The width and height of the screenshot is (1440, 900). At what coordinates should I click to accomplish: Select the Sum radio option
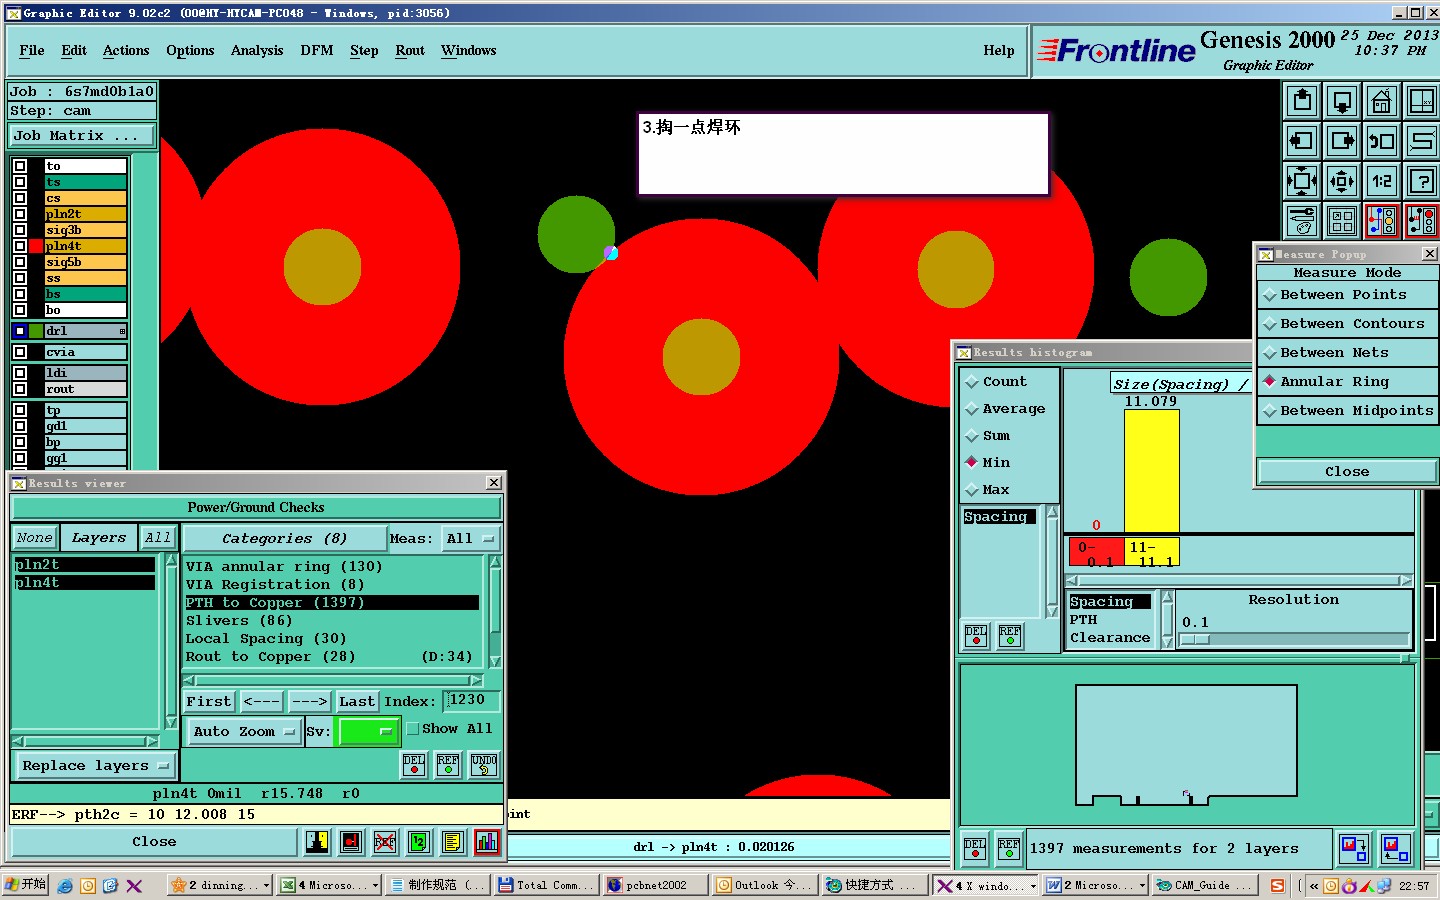click(988, 436)
